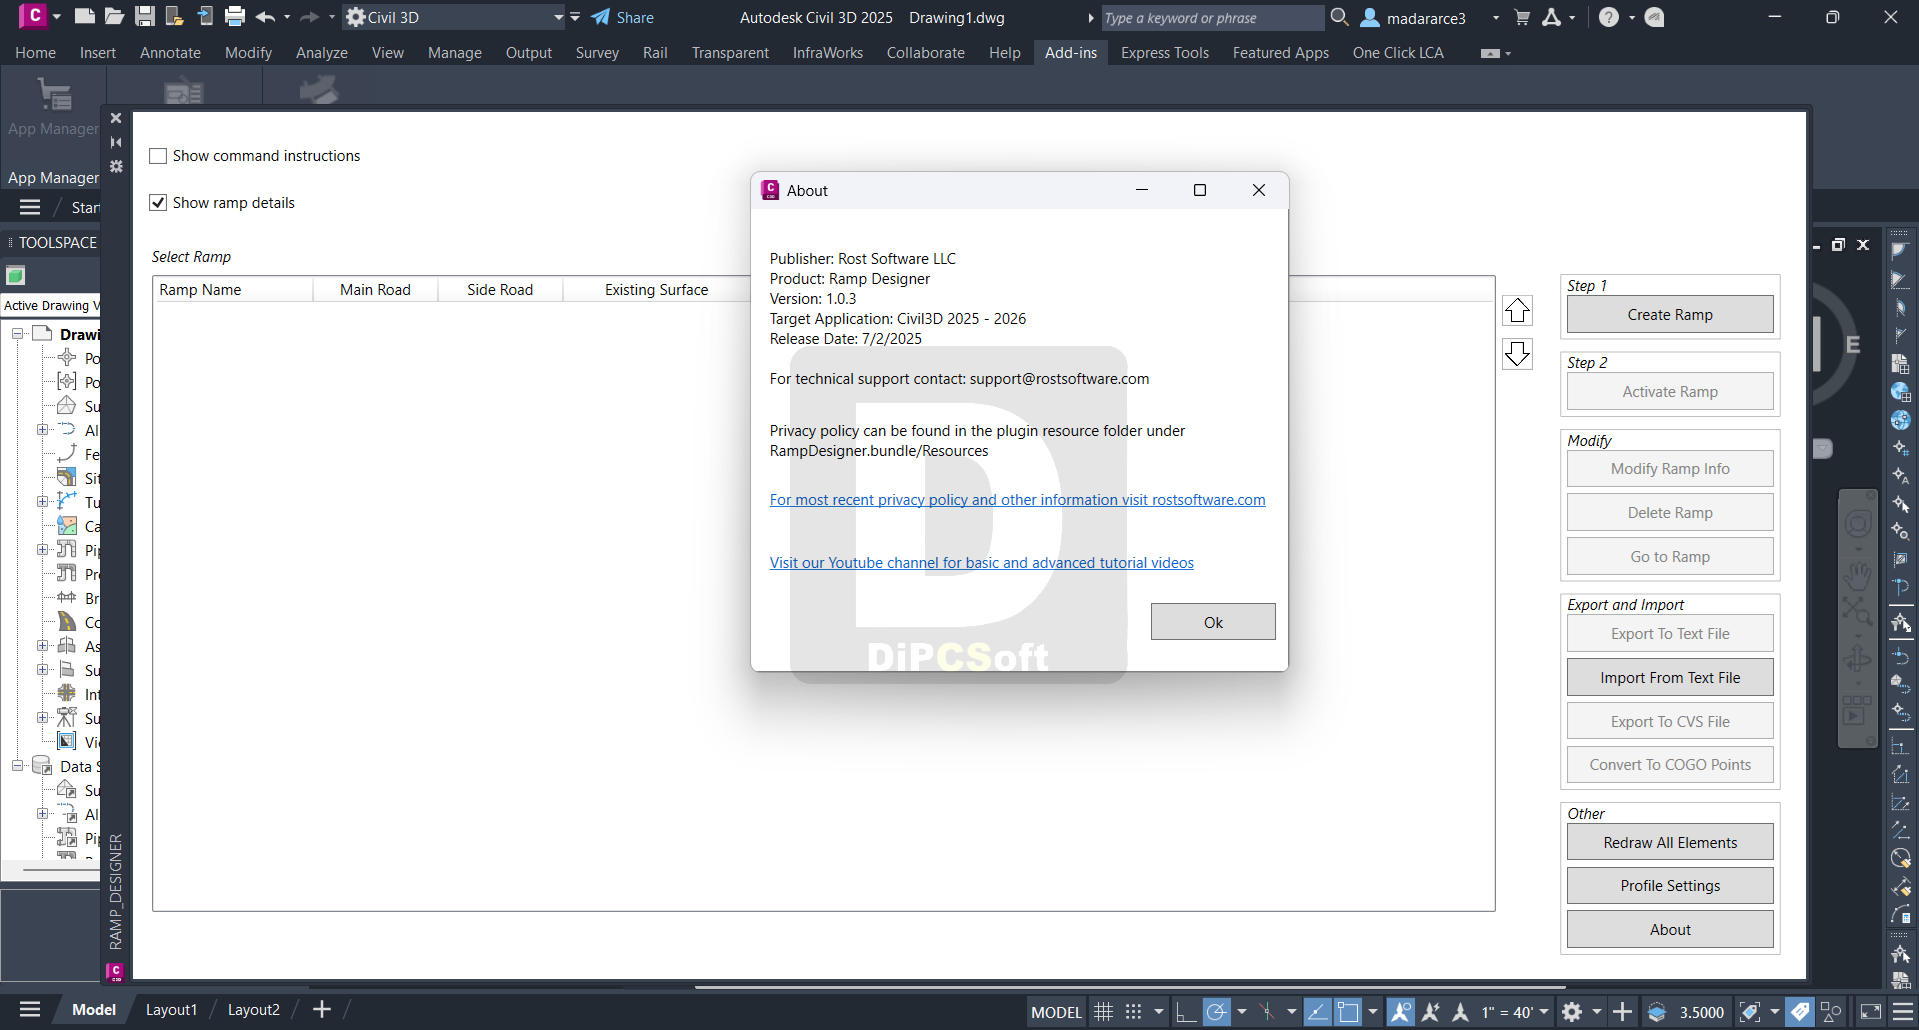
Task: Open the Collaborate ribbon tab
Action: 925,53
